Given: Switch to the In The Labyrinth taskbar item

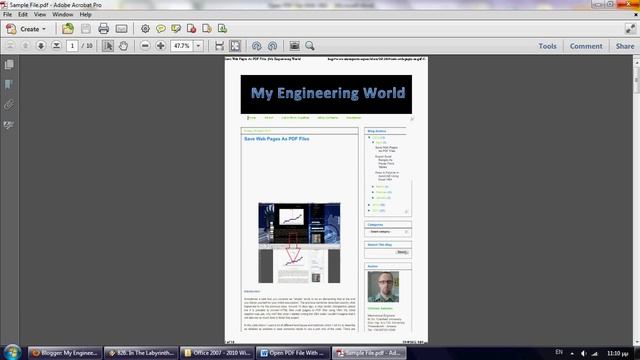Looking at the screenshot, I should tap(141, 353).
